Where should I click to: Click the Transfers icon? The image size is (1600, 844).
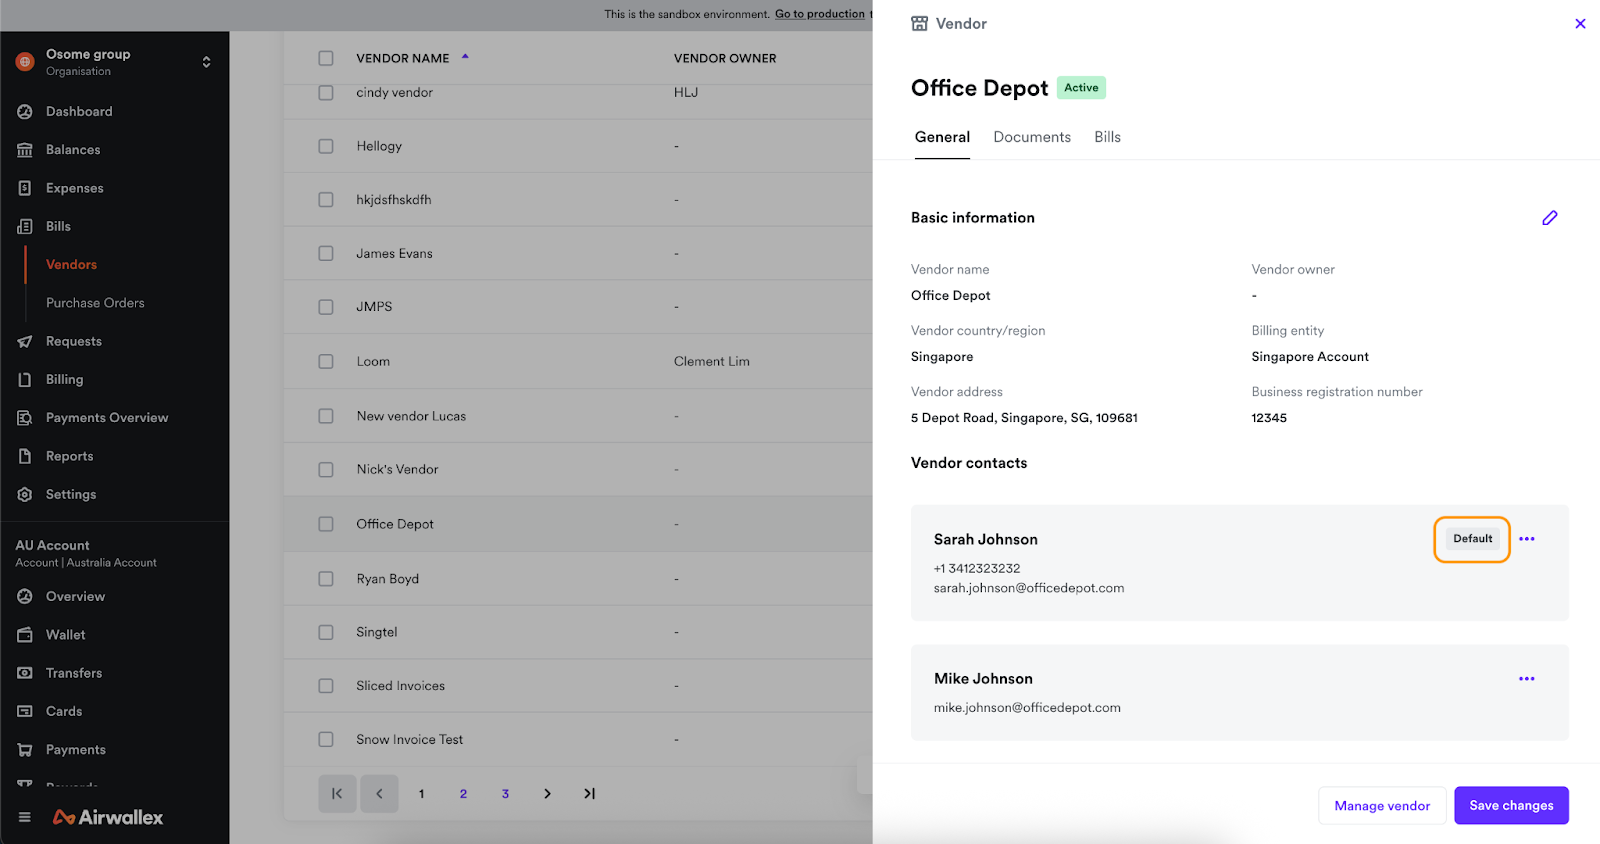[25, 673]
